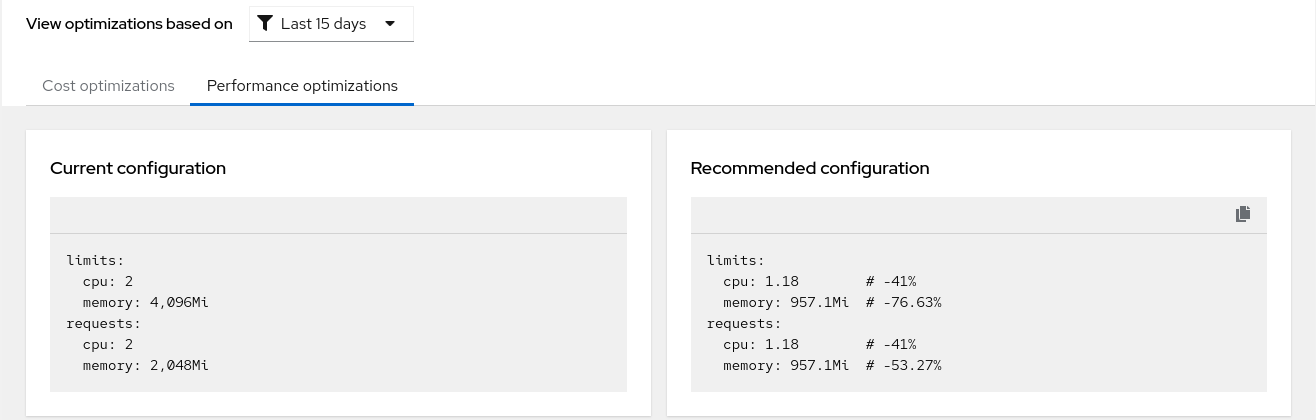Copy the recommended configuration to clipboard
The height and width of the screenshot is (420, 1316).
click(x=1243, y=214)
